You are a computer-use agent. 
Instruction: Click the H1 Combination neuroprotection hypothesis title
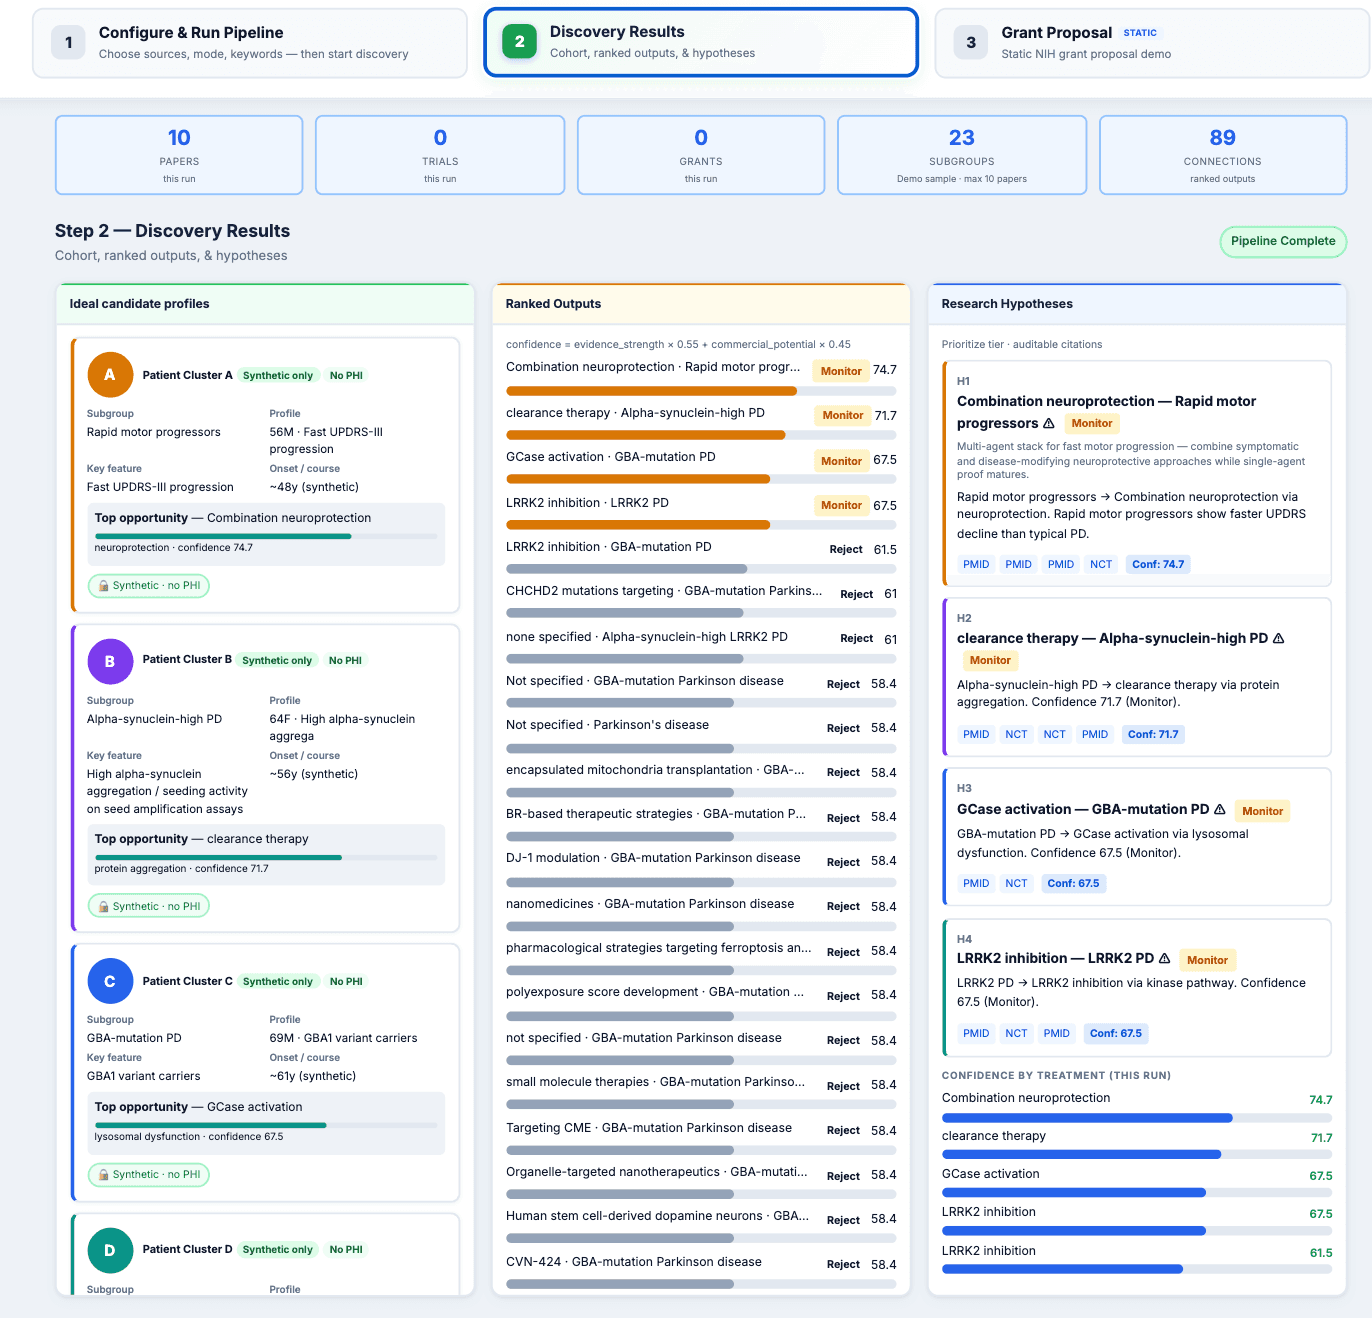[1106, 412]
